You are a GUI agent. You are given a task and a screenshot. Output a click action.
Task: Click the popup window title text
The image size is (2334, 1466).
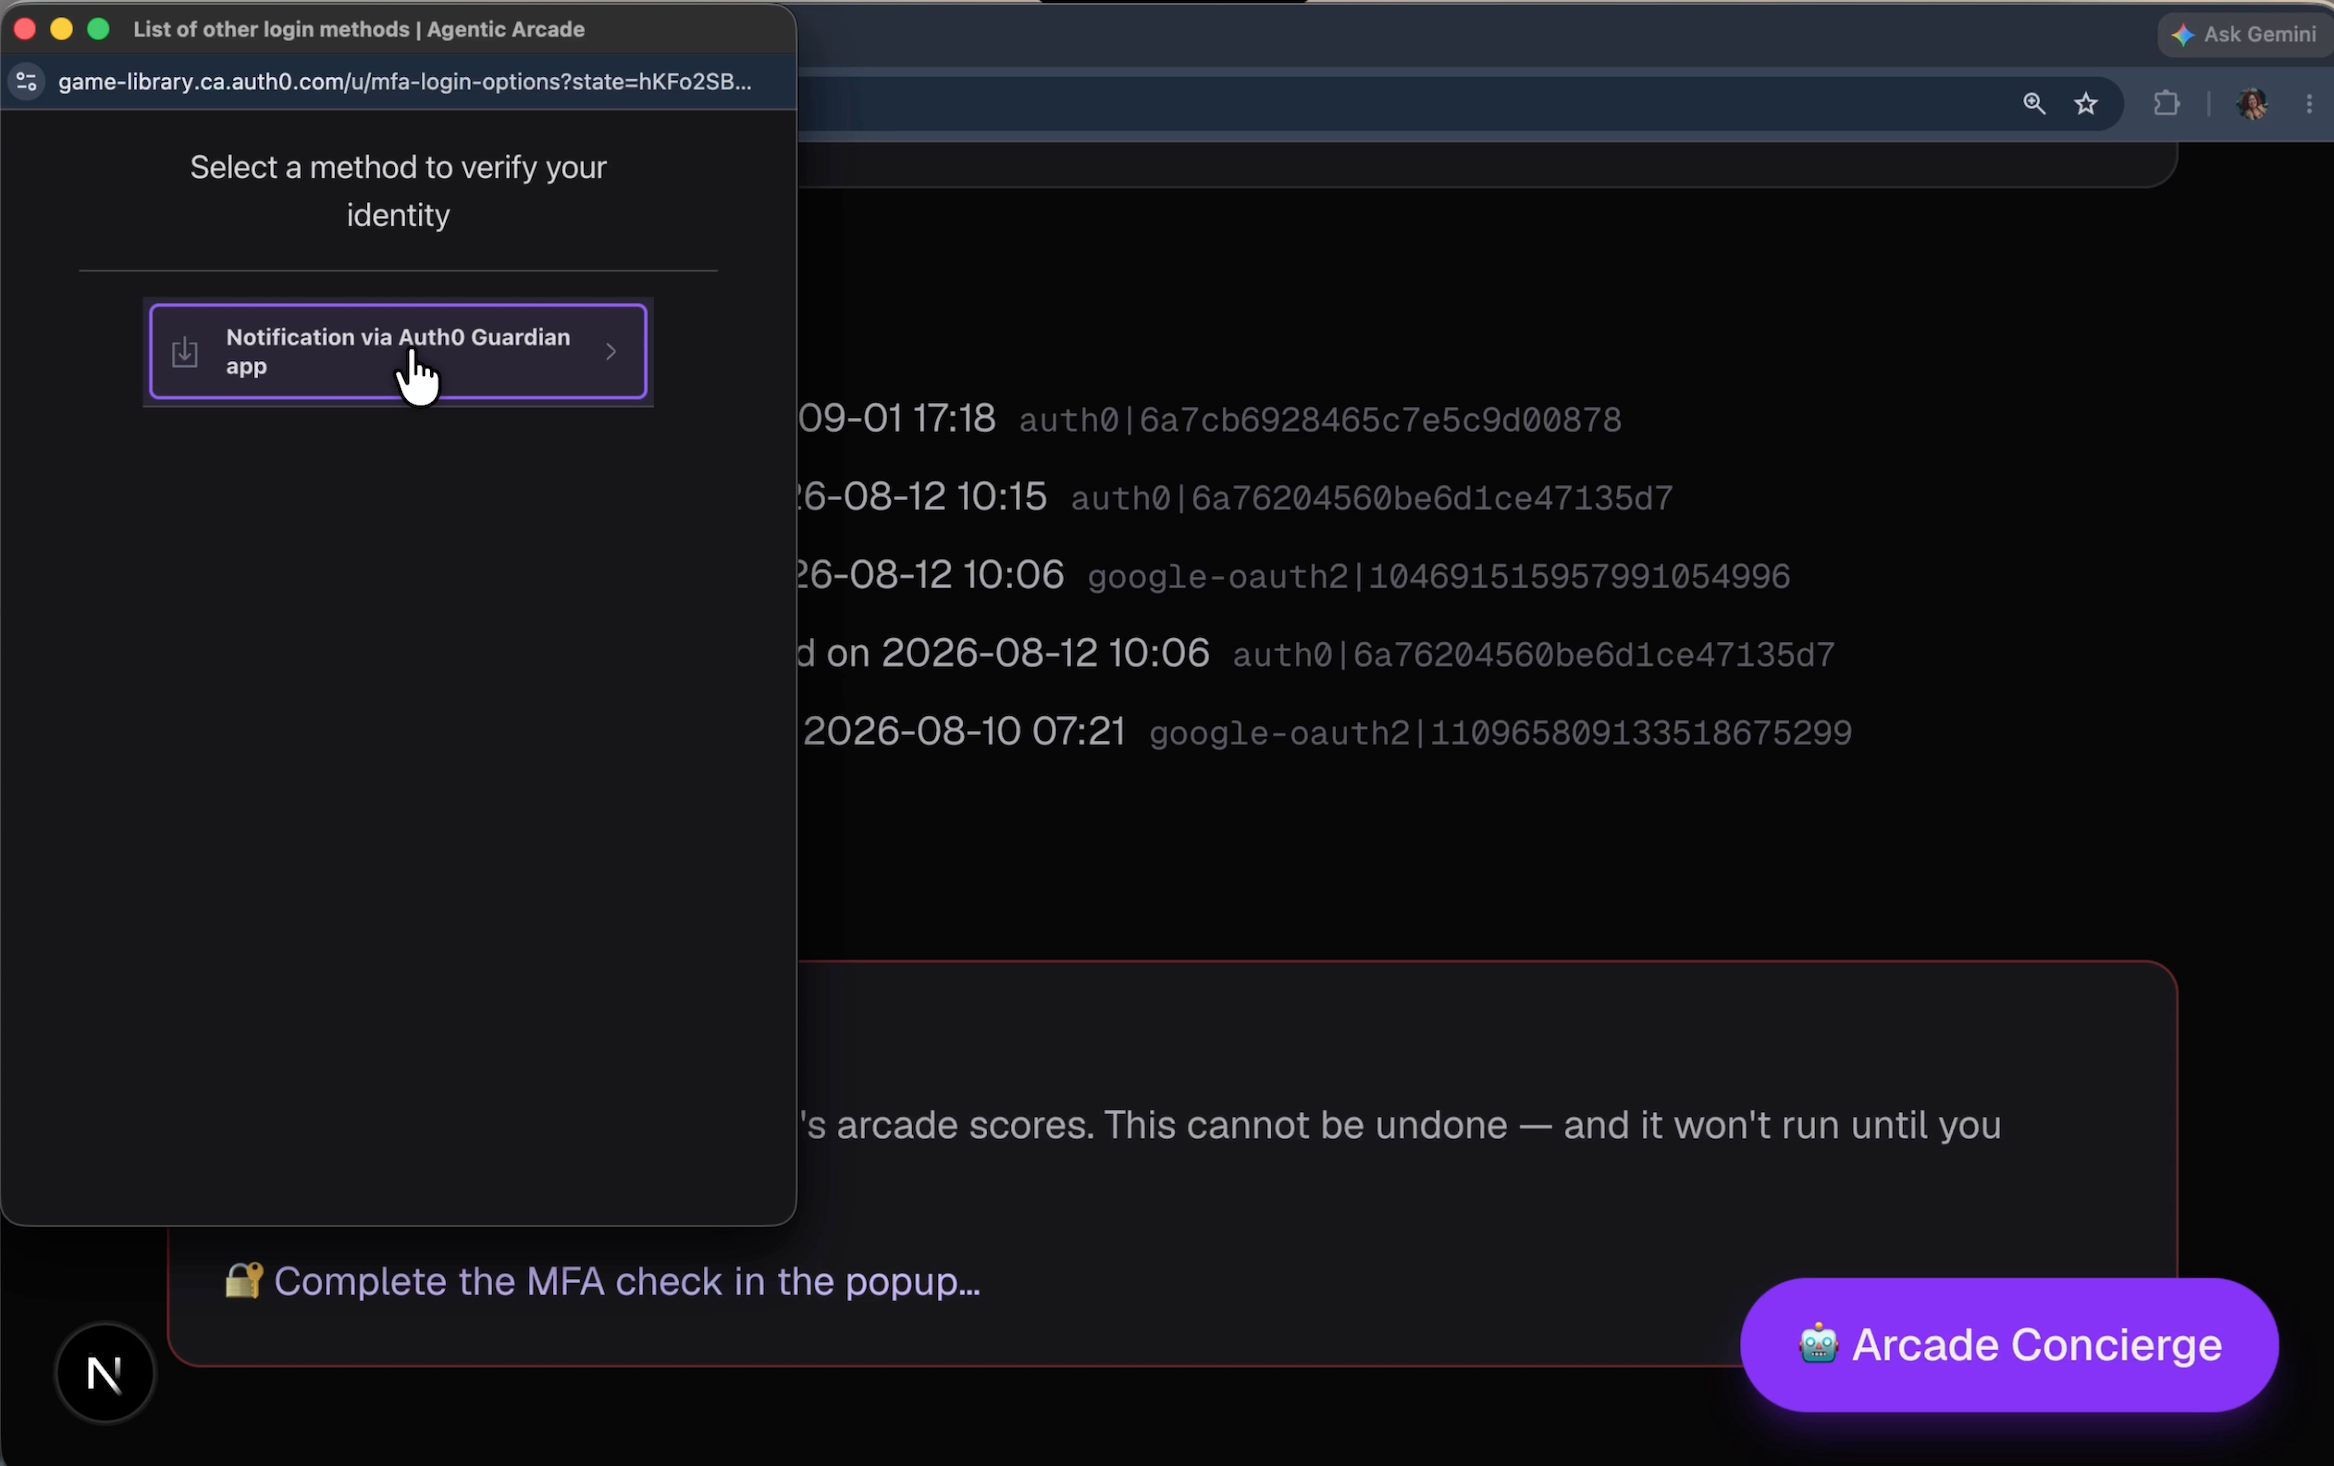click(359, 29)
